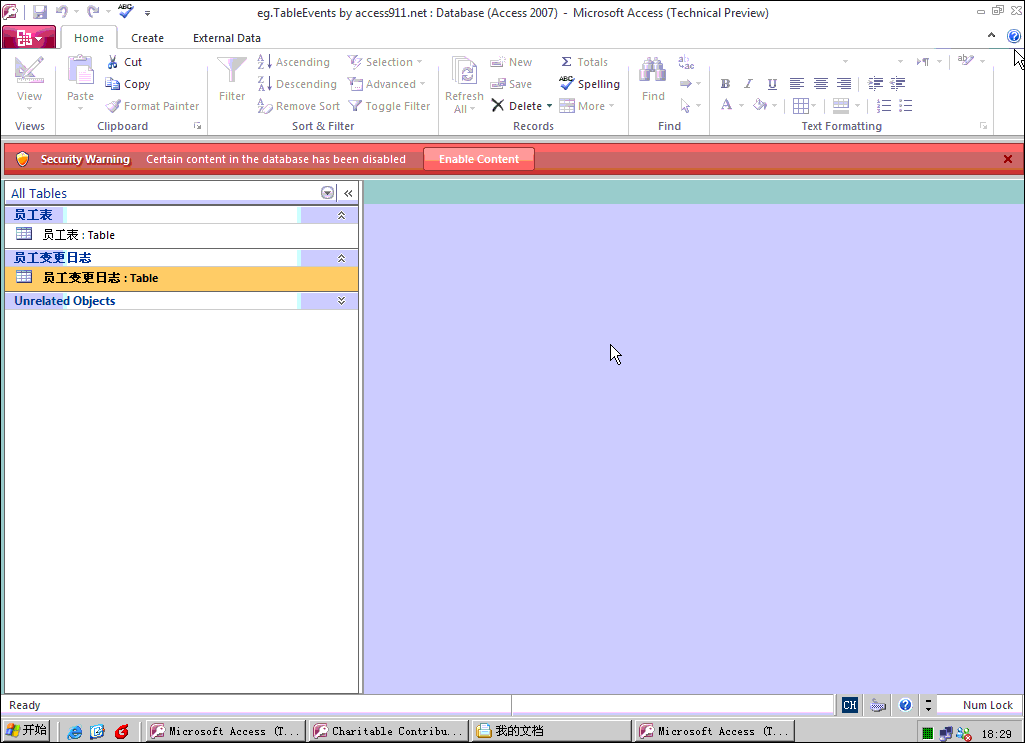1025x743 pixels.
Task: Dismiss the Security Warning bar
Action: click(1008, 159)
